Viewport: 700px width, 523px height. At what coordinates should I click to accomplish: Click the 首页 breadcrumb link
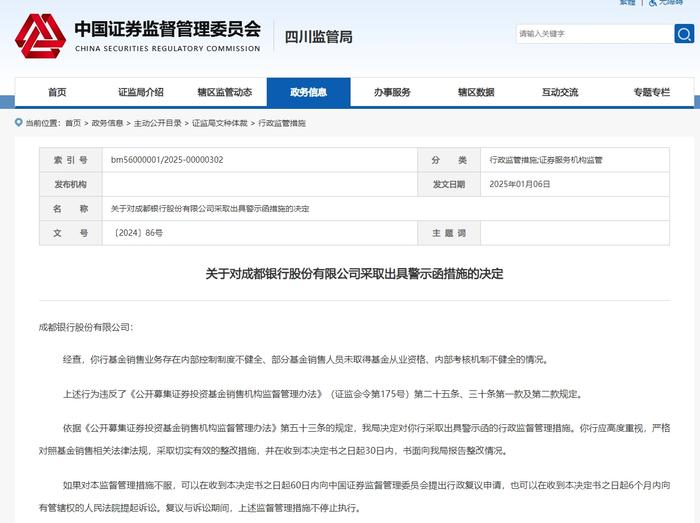point(73,123)
